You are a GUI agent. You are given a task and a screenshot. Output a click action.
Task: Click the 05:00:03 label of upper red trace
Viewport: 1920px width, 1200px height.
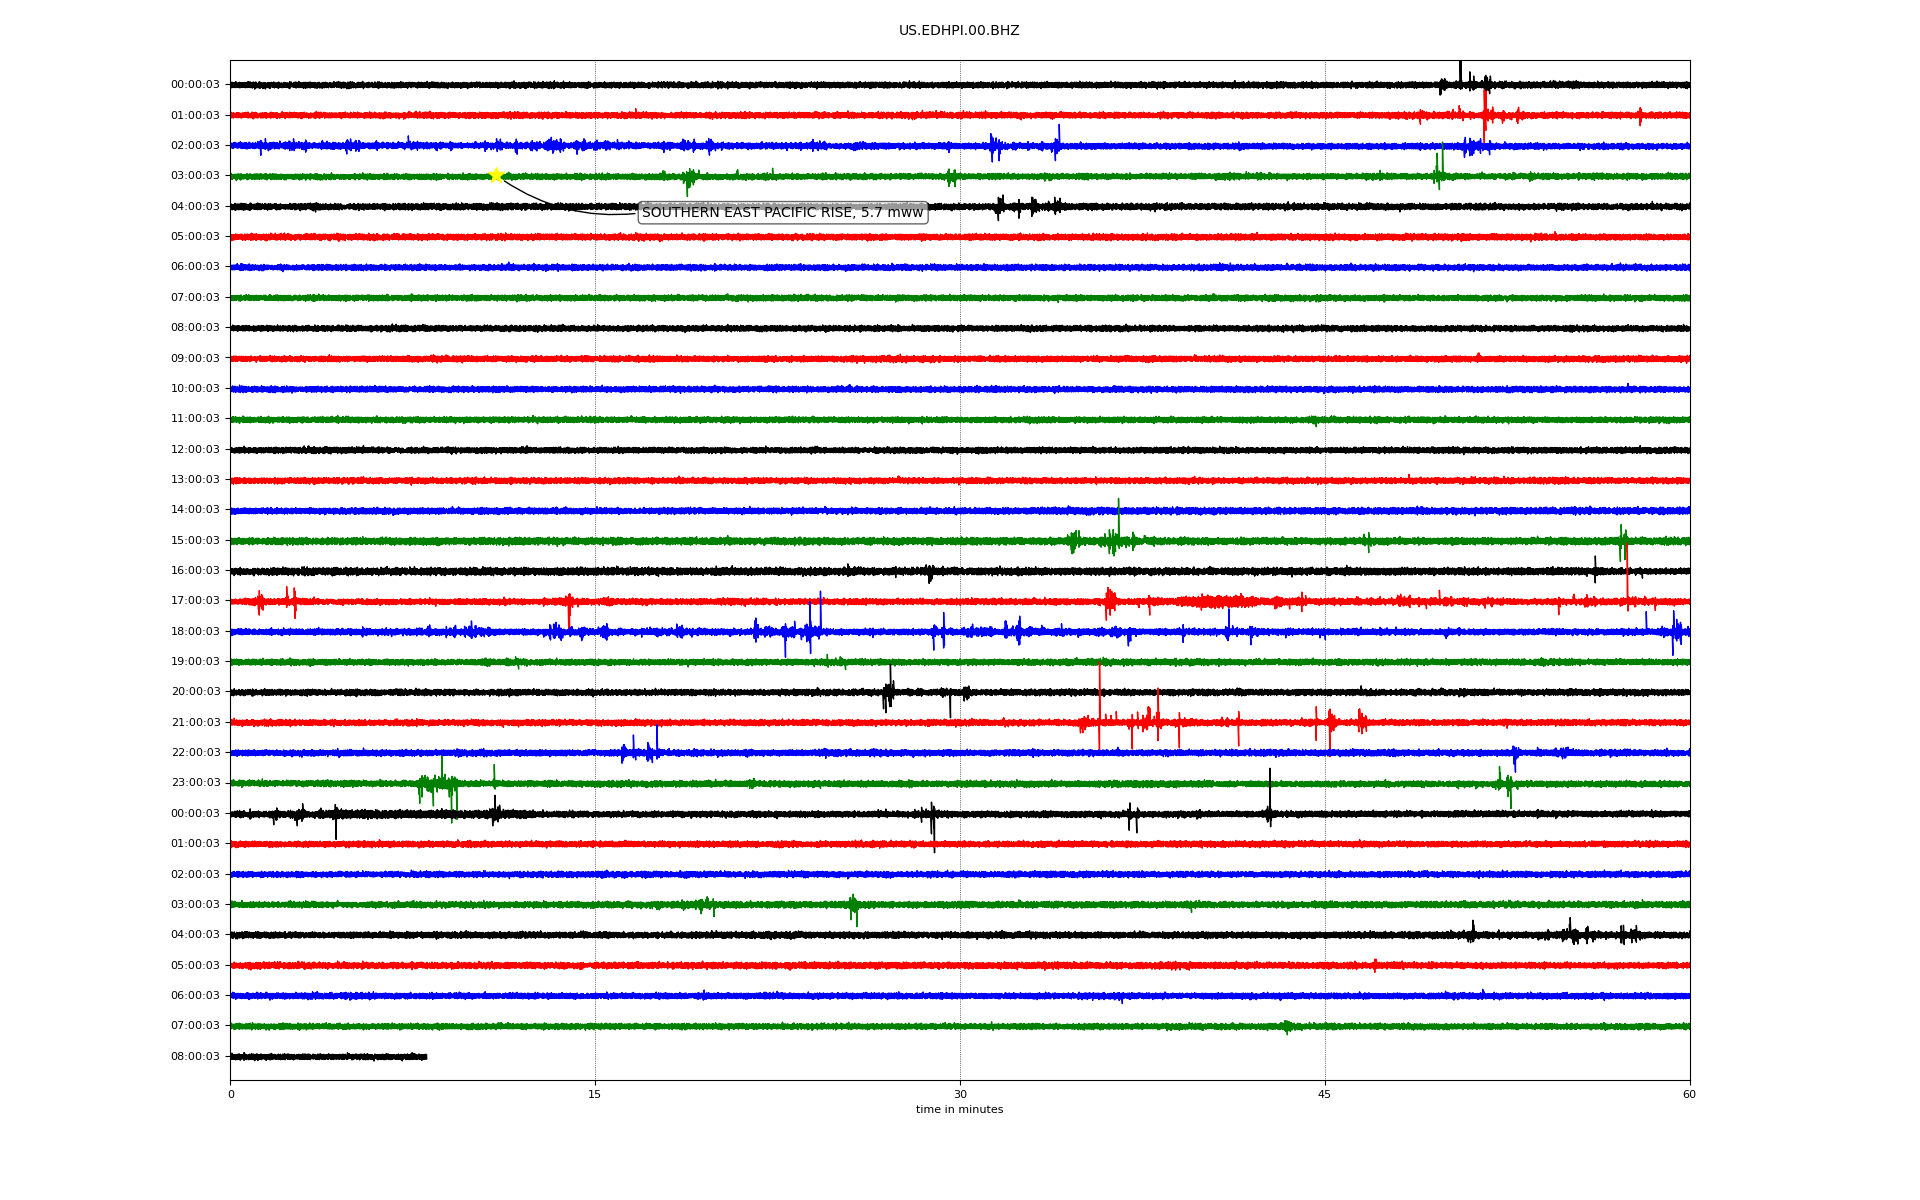coord(195,237)
